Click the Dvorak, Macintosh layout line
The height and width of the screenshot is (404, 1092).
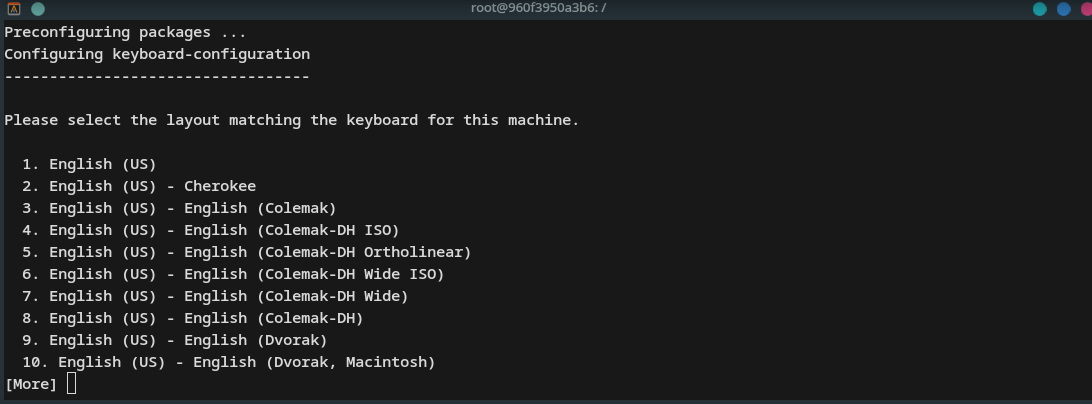pyautogui.click(x=229, y=362)
